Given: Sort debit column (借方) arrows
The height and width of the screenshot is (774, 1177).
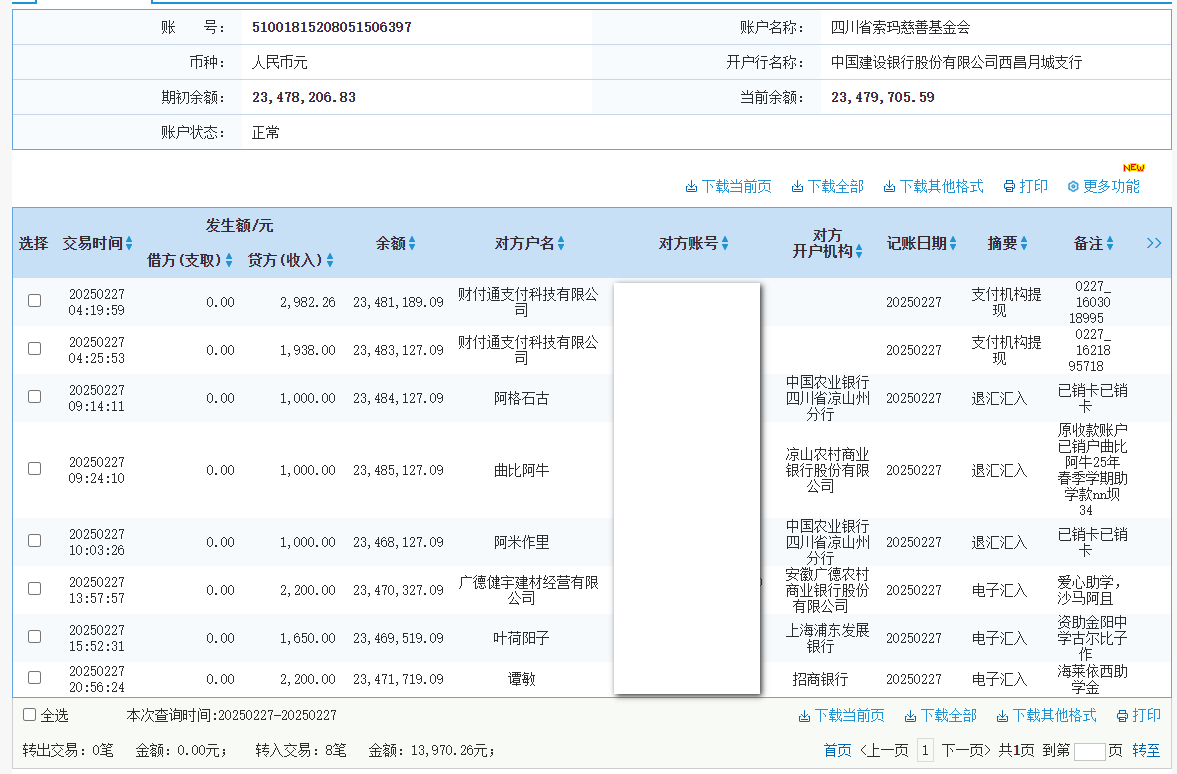Looking at the screenshot, I should 229,261.
